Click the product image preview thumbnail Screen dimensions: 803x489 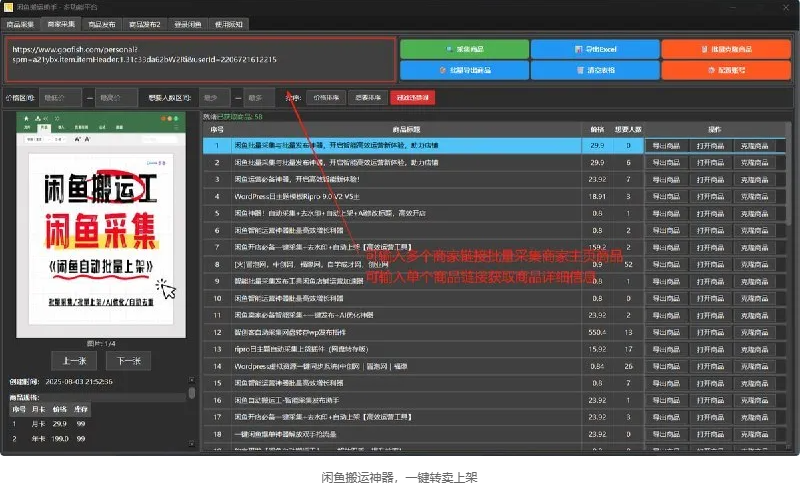point(101,225)
